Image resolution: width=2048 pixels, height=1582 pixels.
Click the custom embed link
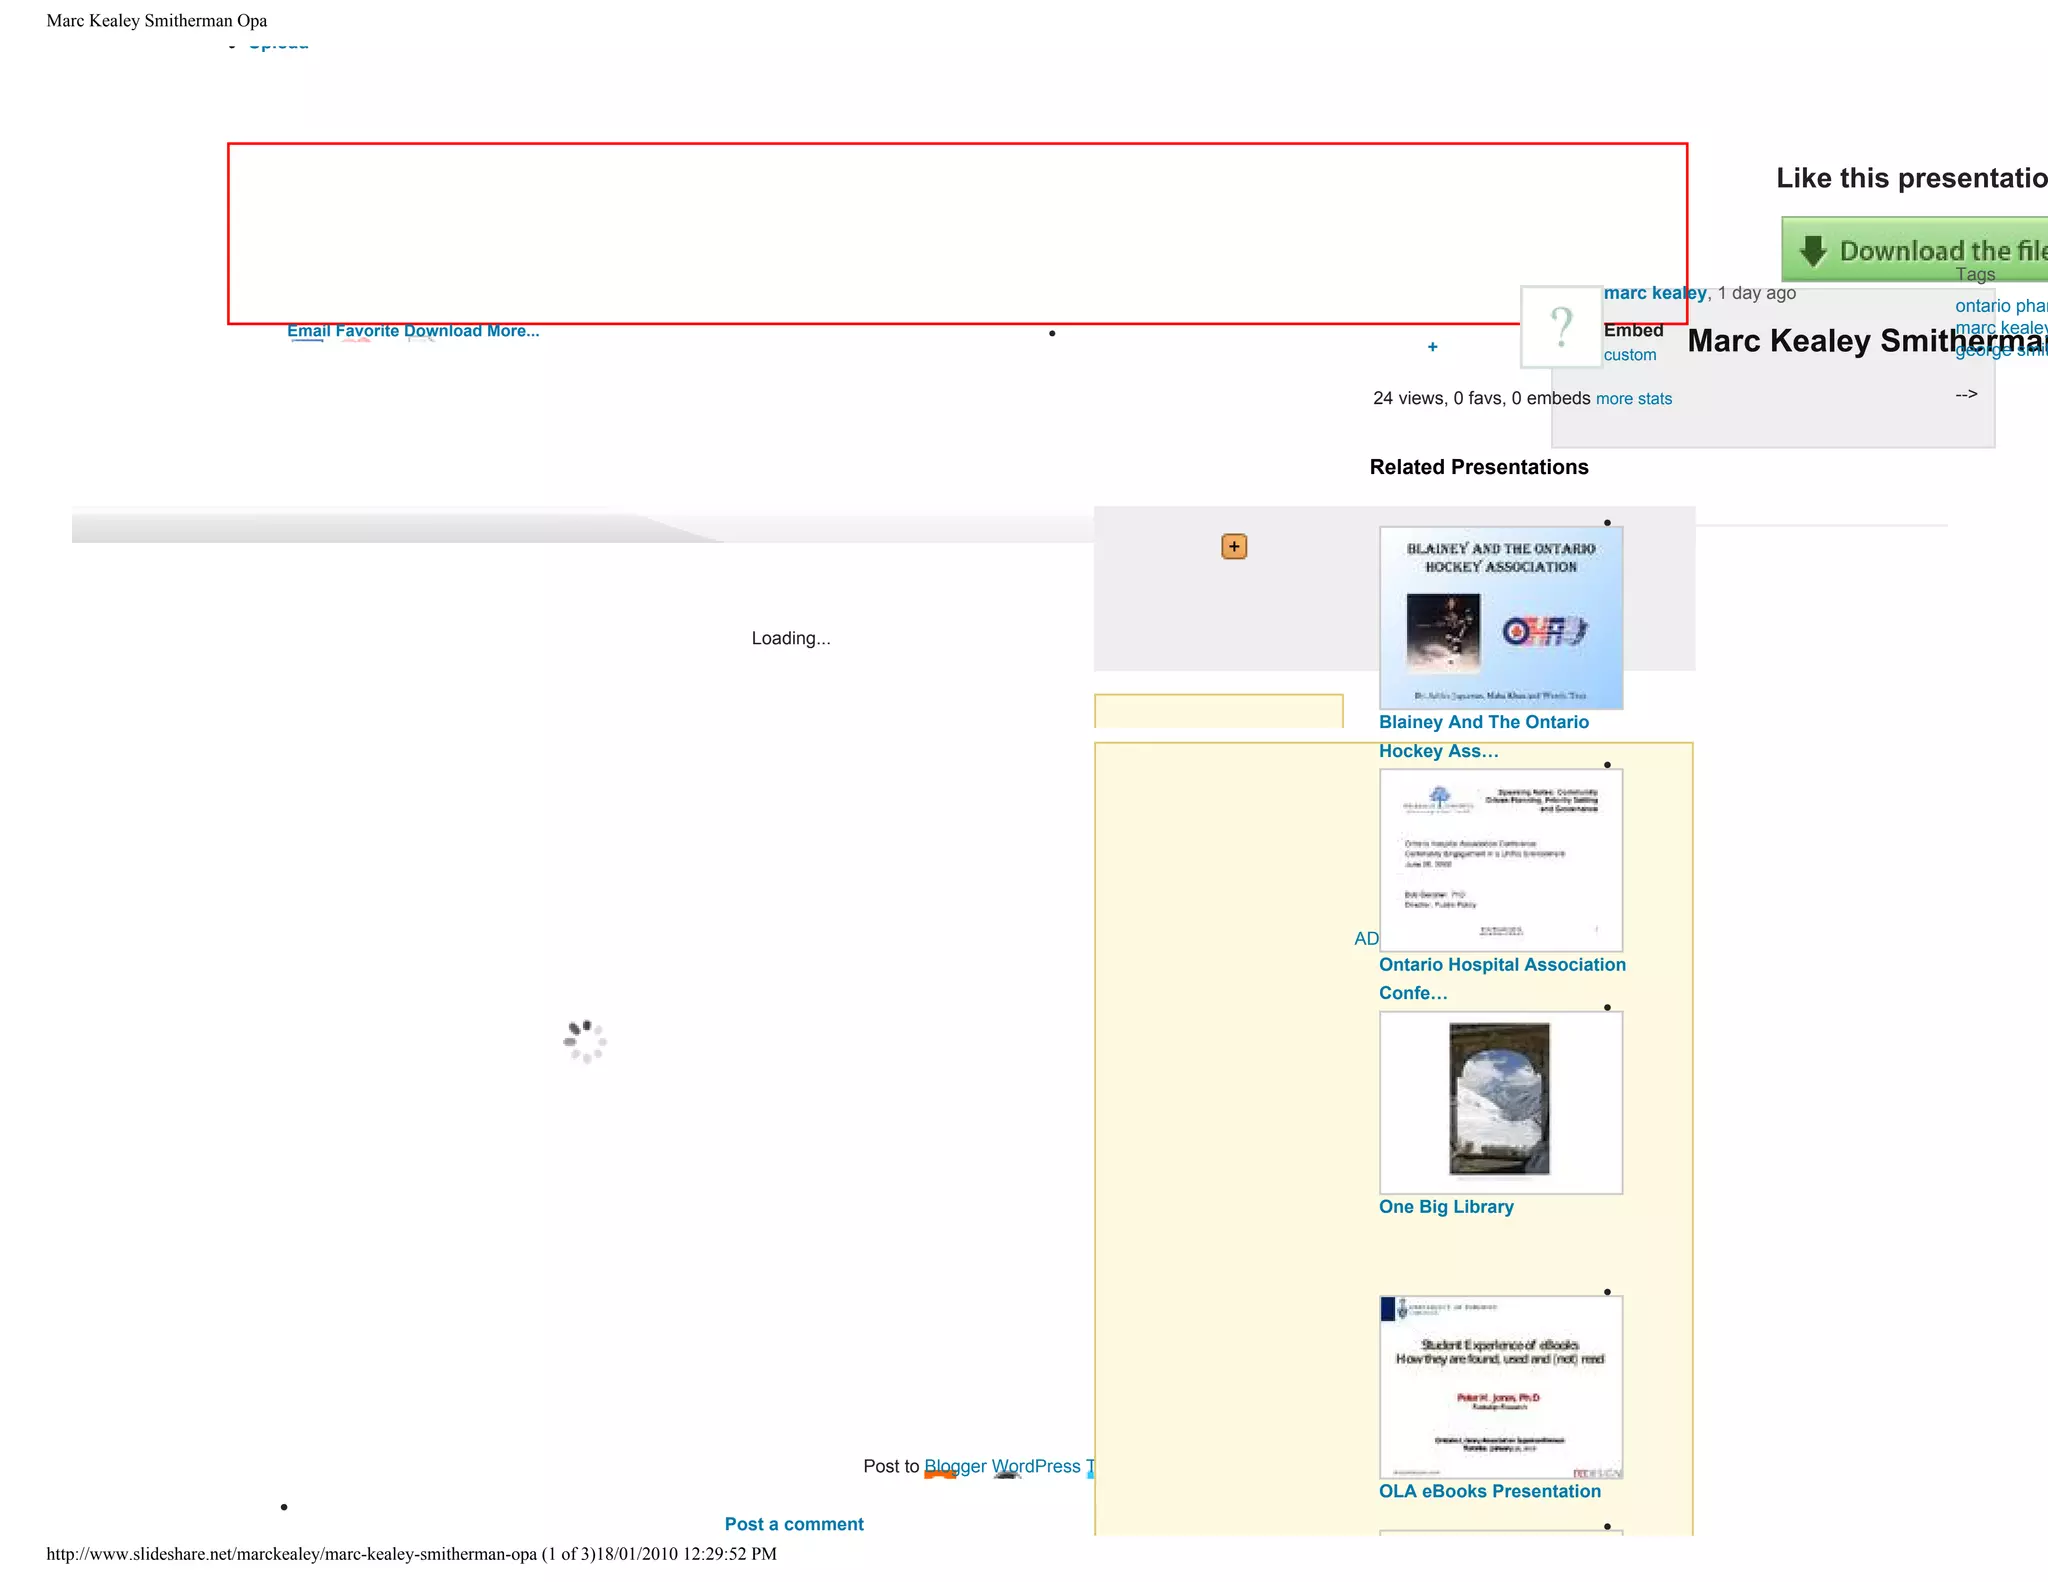pos(1629,355)
